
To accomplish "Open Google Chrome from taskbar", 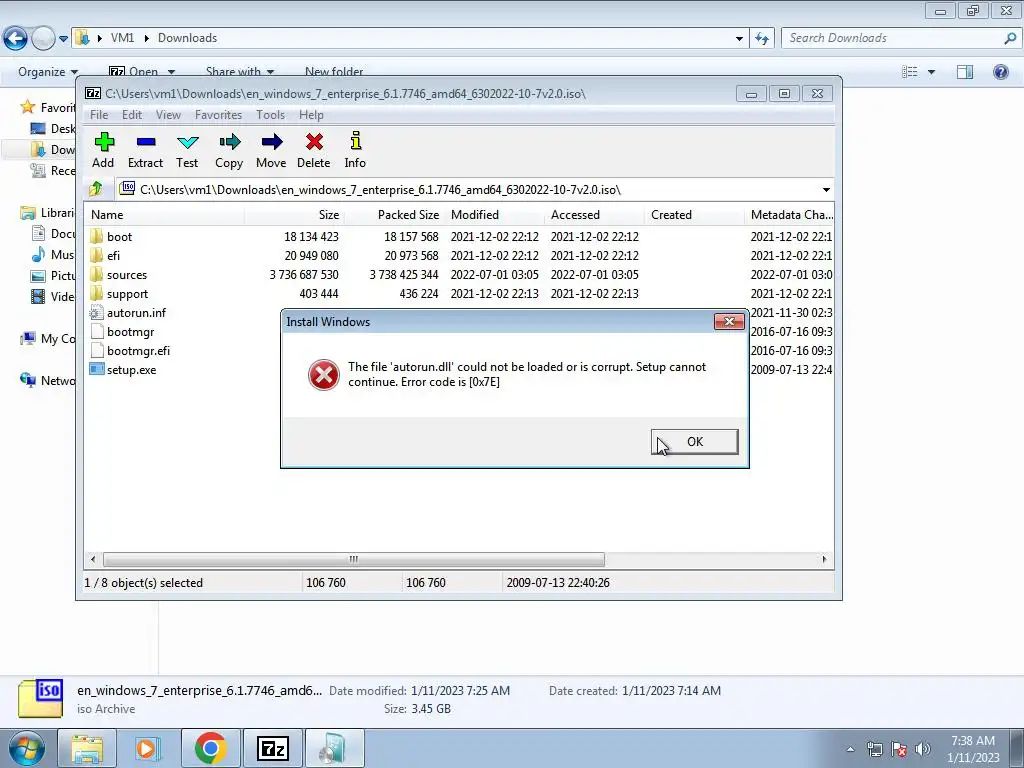I will 210,748.
